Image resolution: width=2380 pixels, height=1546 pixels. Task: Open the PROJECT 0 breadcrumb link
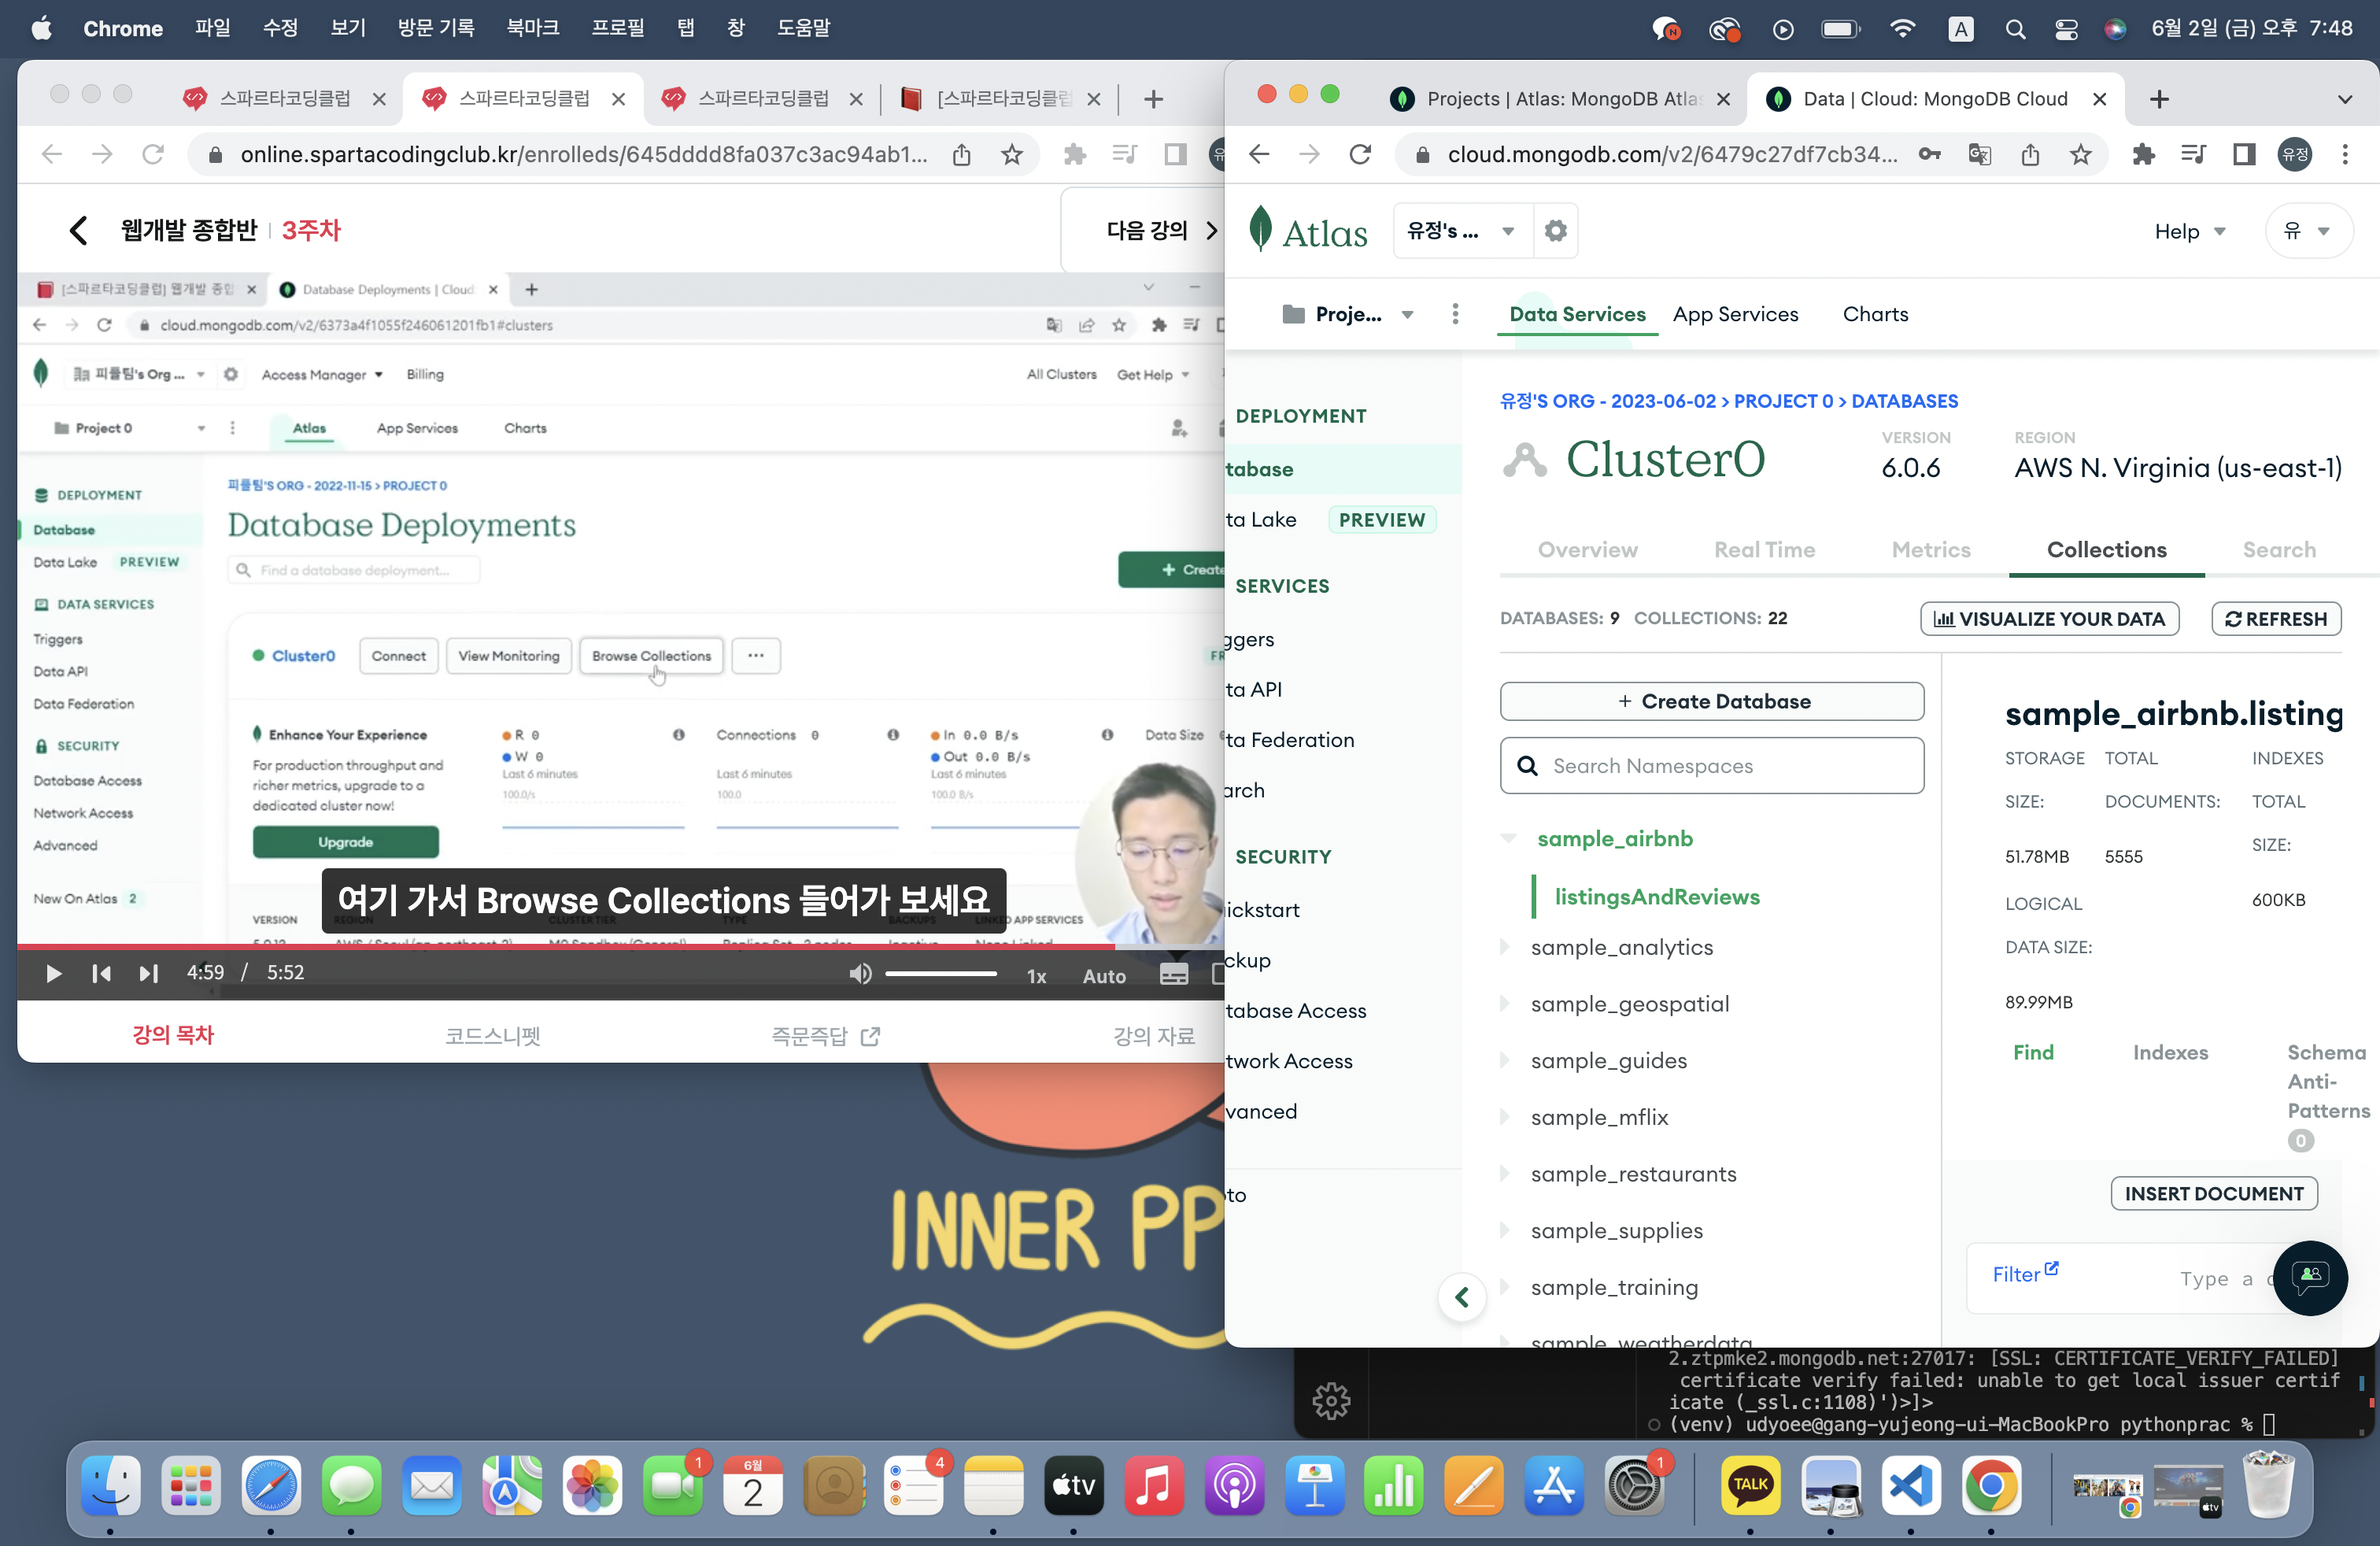[x=1783, y=401]
